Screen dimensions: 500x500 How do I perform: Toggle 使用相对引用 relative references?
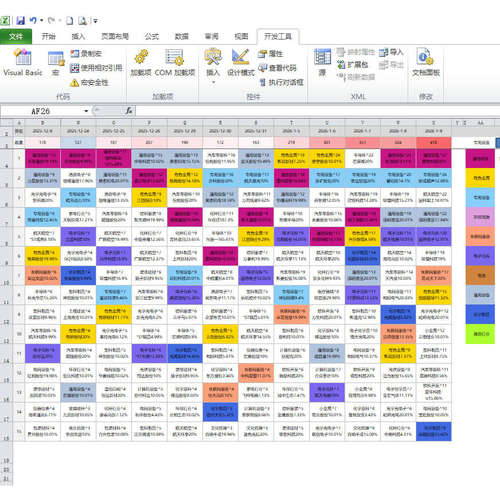pos(96,68)
